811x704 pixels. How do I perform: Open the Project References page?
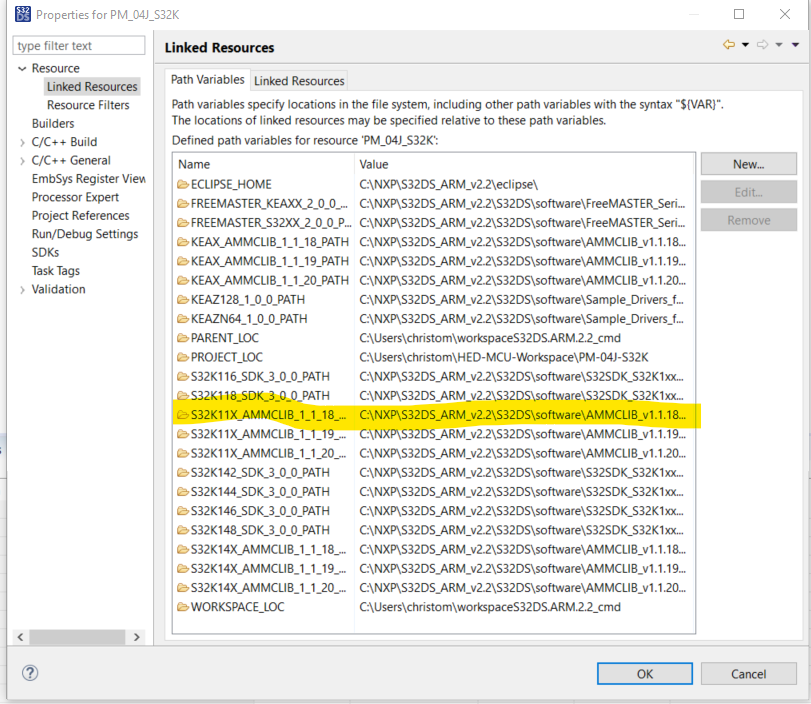(x=80, y=216)
